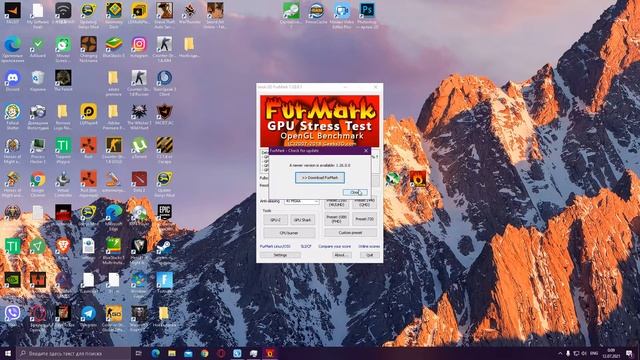Select the Fallout Shelter desktop icon

[x=13, y=115]
